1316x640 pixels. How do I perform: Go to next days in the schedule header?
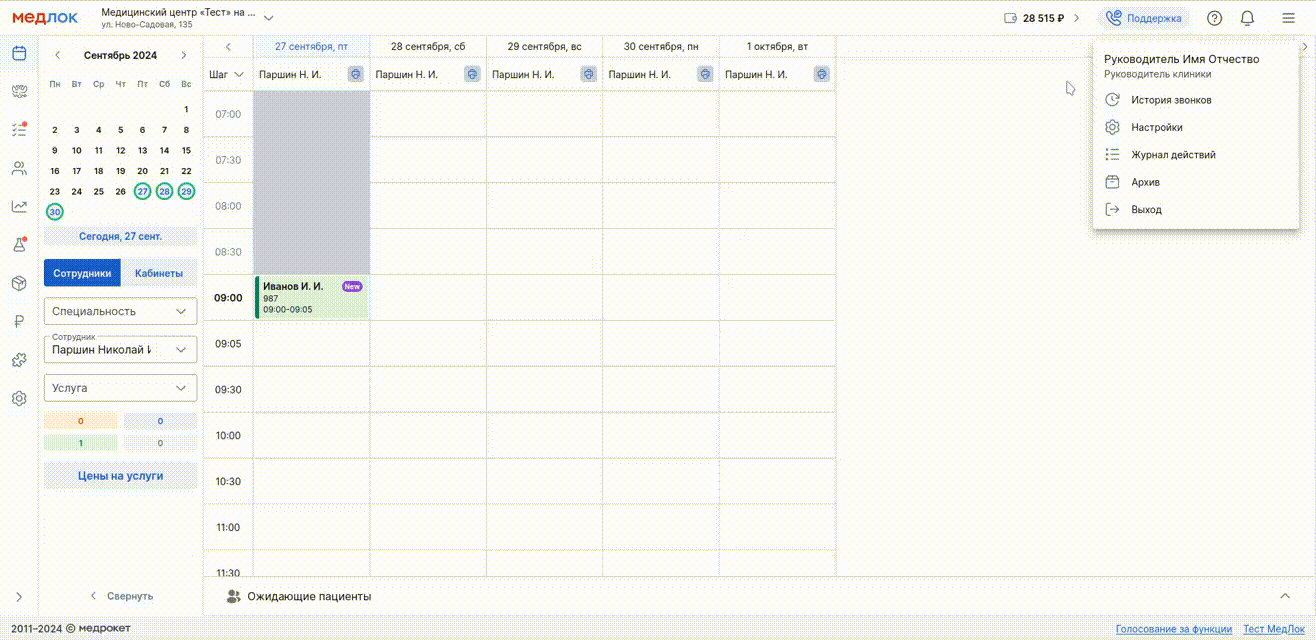click(1304, 47)
